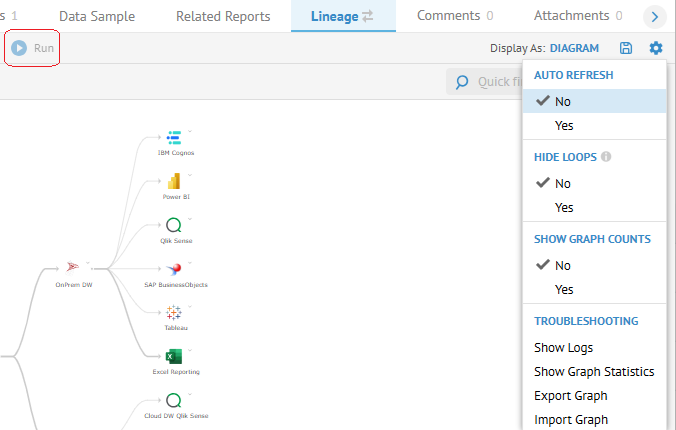Save the diagram using the disk icon

[x=626, y=48]
